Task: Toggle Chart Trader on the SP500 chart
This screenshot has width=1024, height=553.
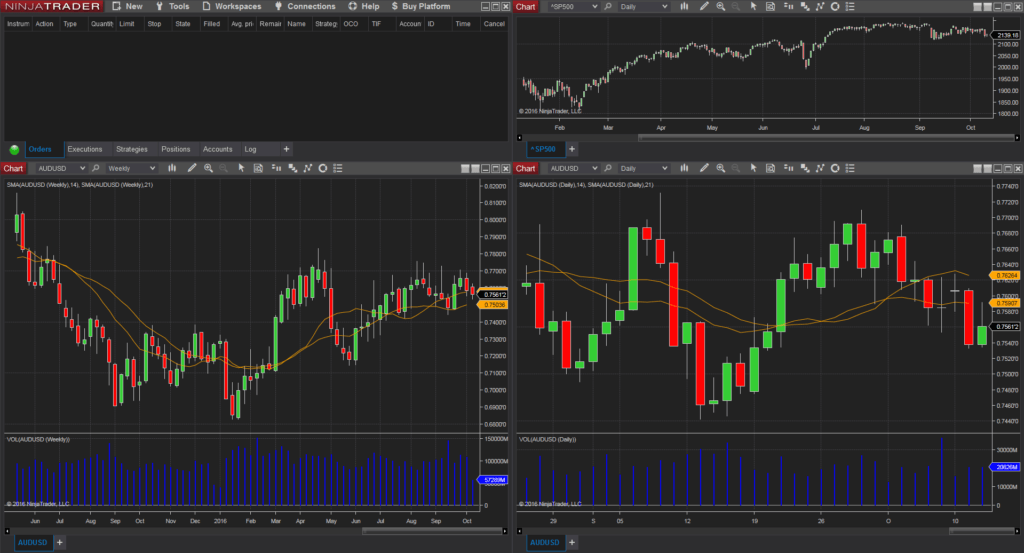Action: [x=788, y=7]
